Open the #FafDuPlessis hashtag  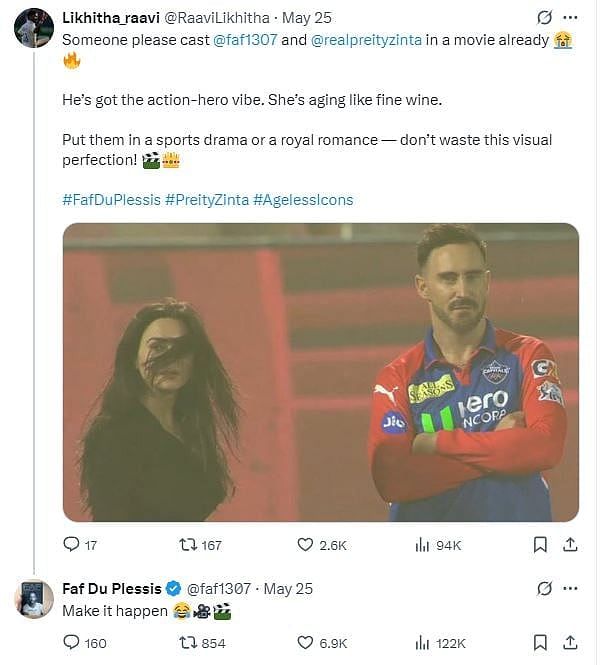(111, 199)
